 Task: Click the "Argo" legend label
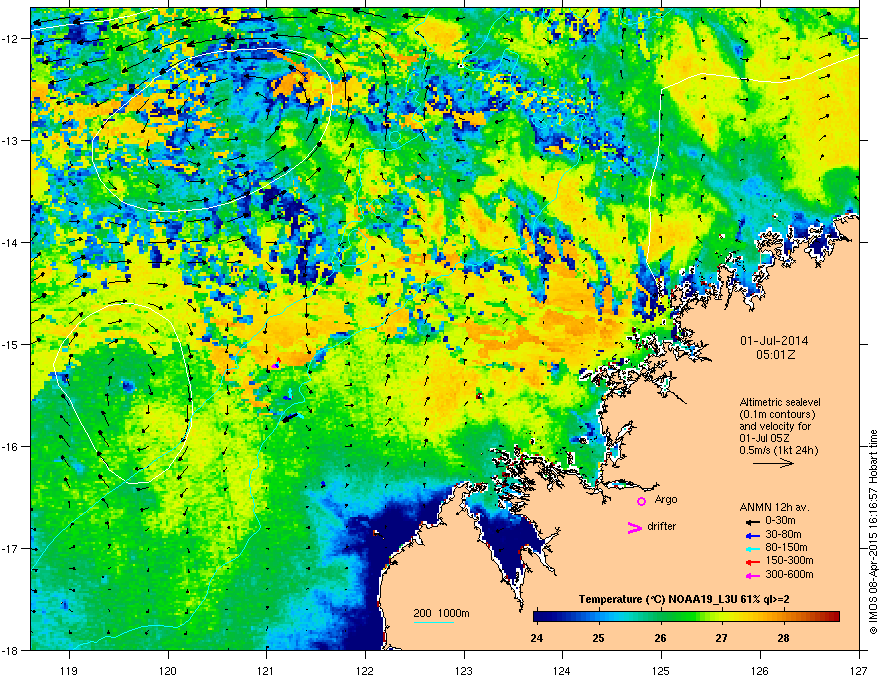click(x=666, y=499)
